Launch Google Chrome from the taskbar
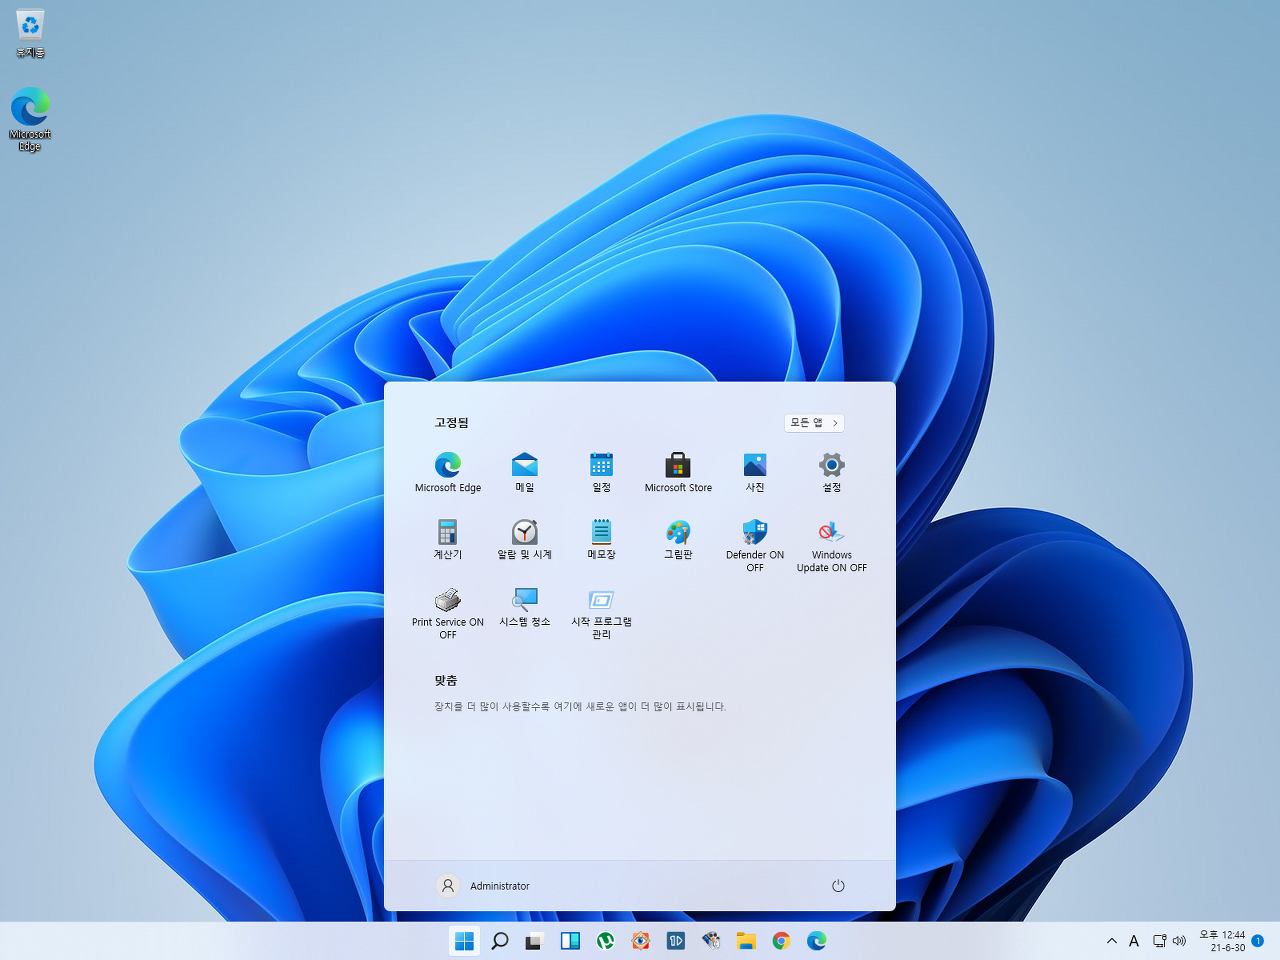1280x960 pixels. [781, 941]
